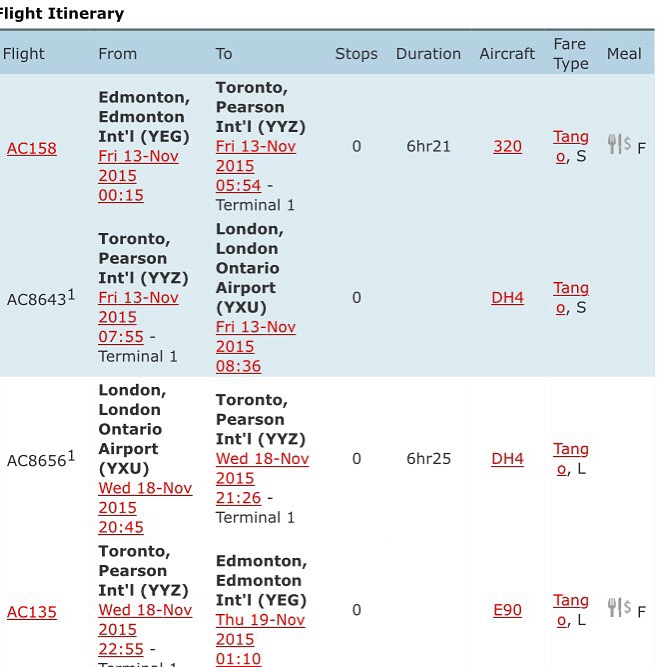Click the 07:55 Toronto departure time link

pyautogui.click(x=121, y=337)
